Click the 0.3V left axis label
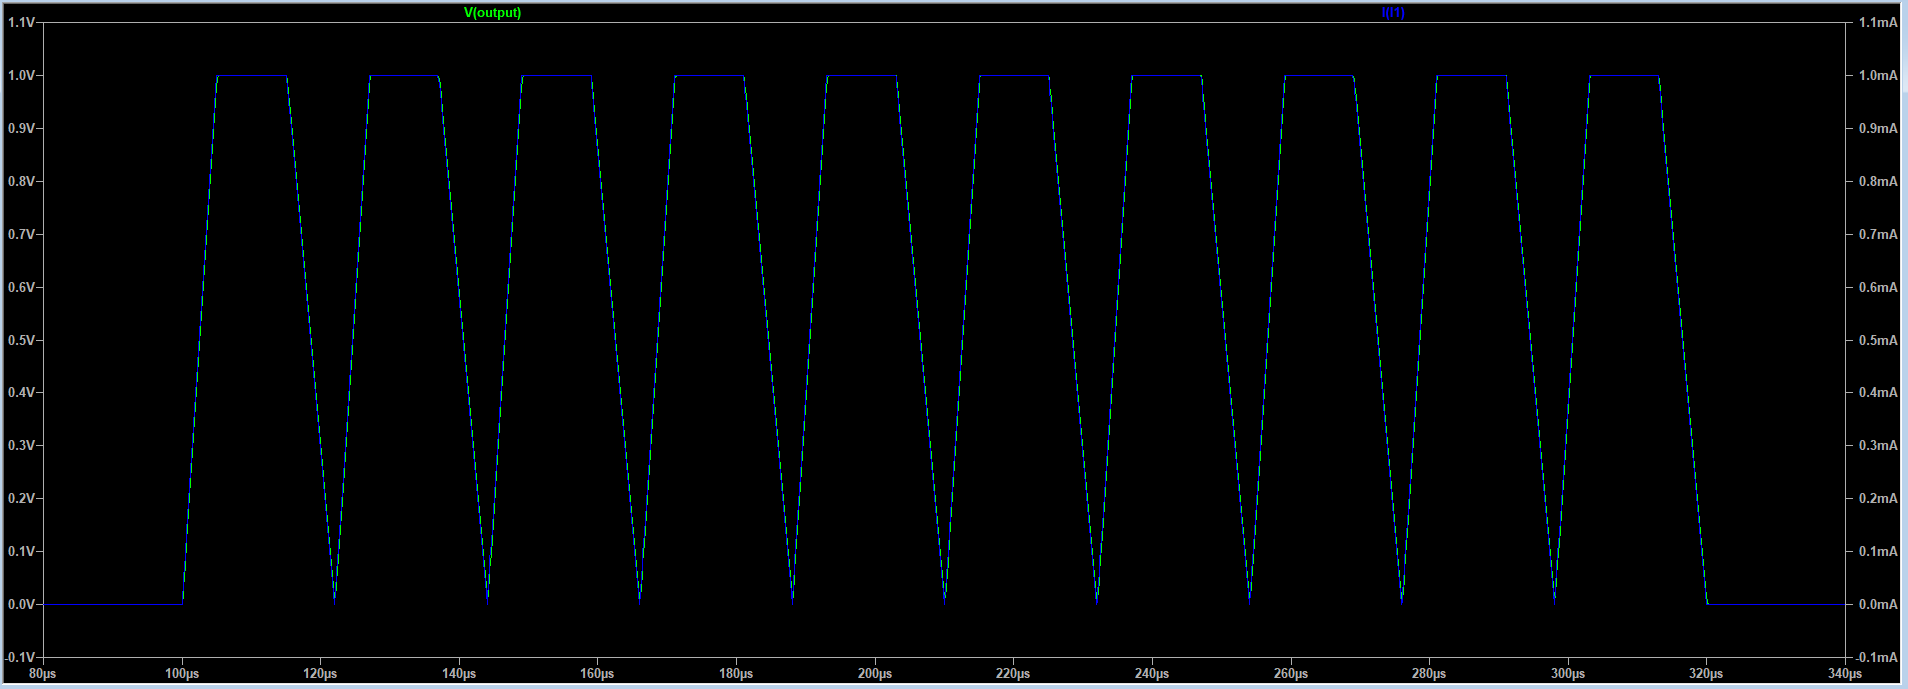This screenshot has height=689, width=1908. (x=21, y=446)
